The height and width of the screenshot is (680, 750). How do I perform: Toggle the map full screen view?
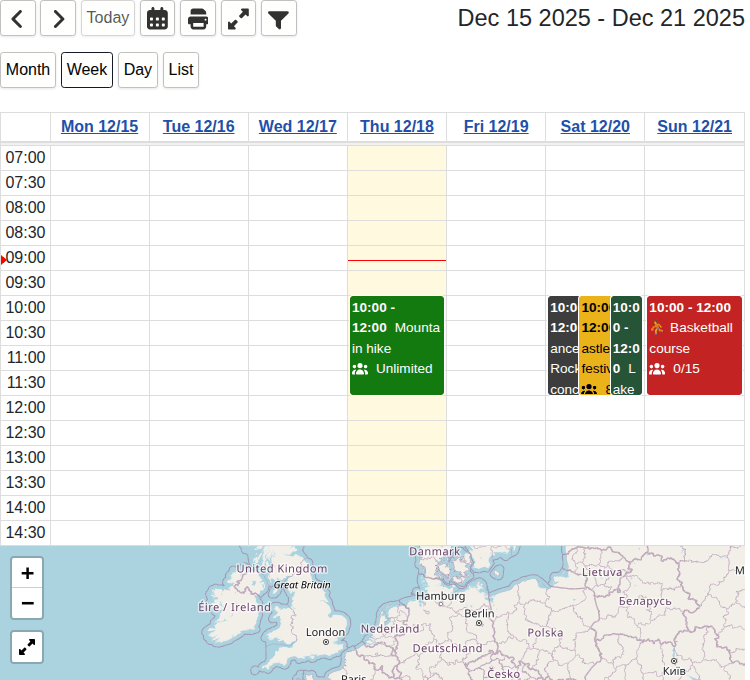tap(27, 647)
